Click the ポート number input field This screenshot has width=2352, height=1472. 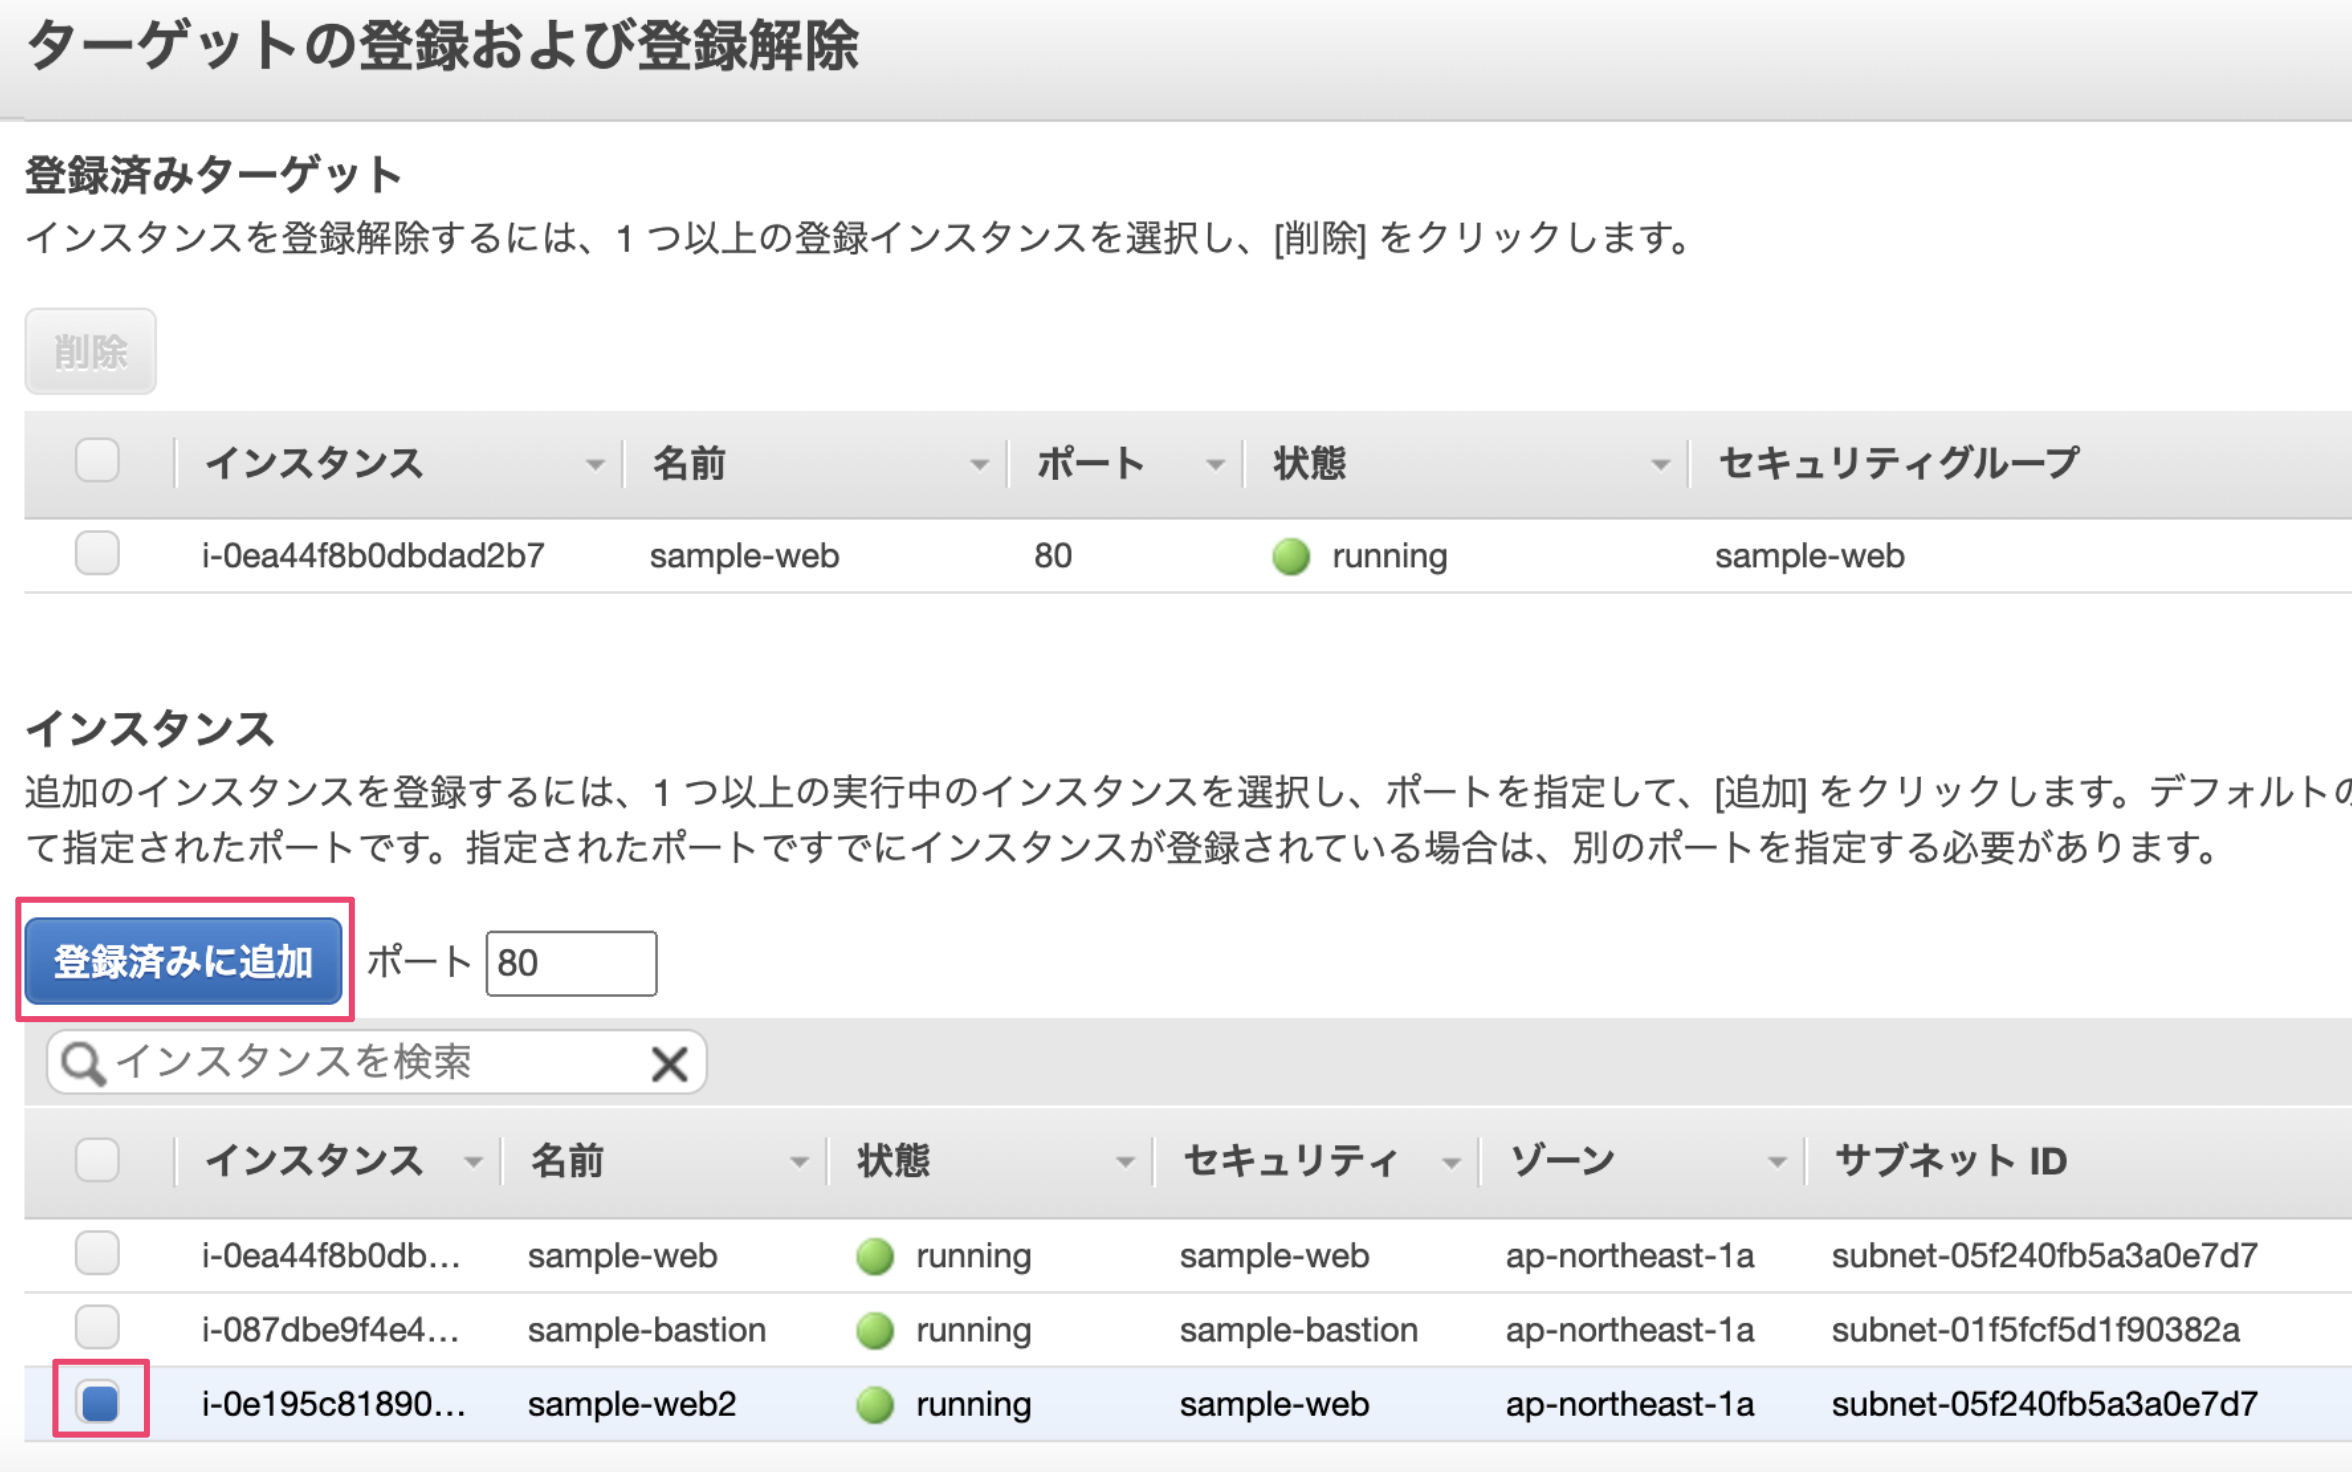(570, 963)
